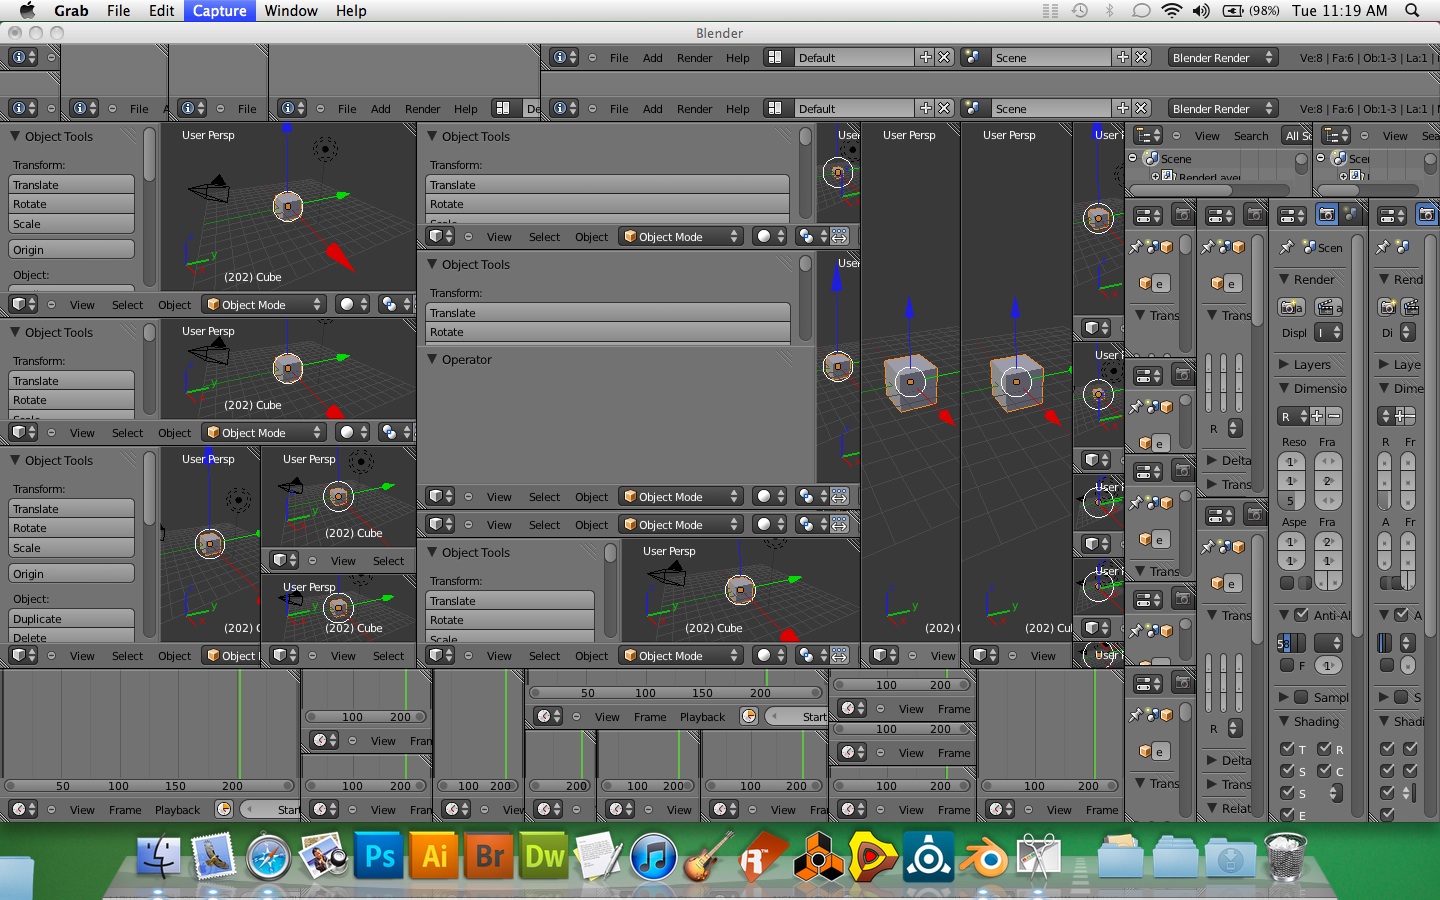Add a scene with the plus beside 'Scene' in the topmost header
Image resolution: width=1440 pixels, height=900 pixels.
pyautogui.click(x=1122, y=58)
